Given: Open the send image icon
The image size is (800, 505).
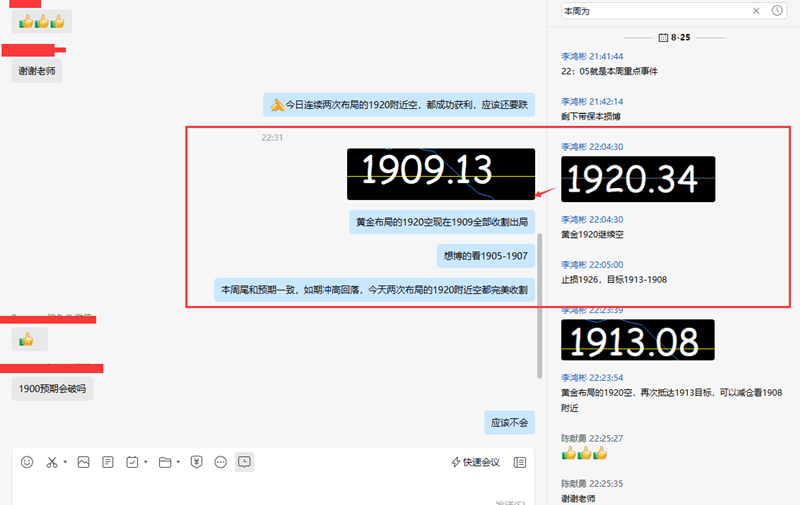Looking at the screenshot, I should point(84,462).
